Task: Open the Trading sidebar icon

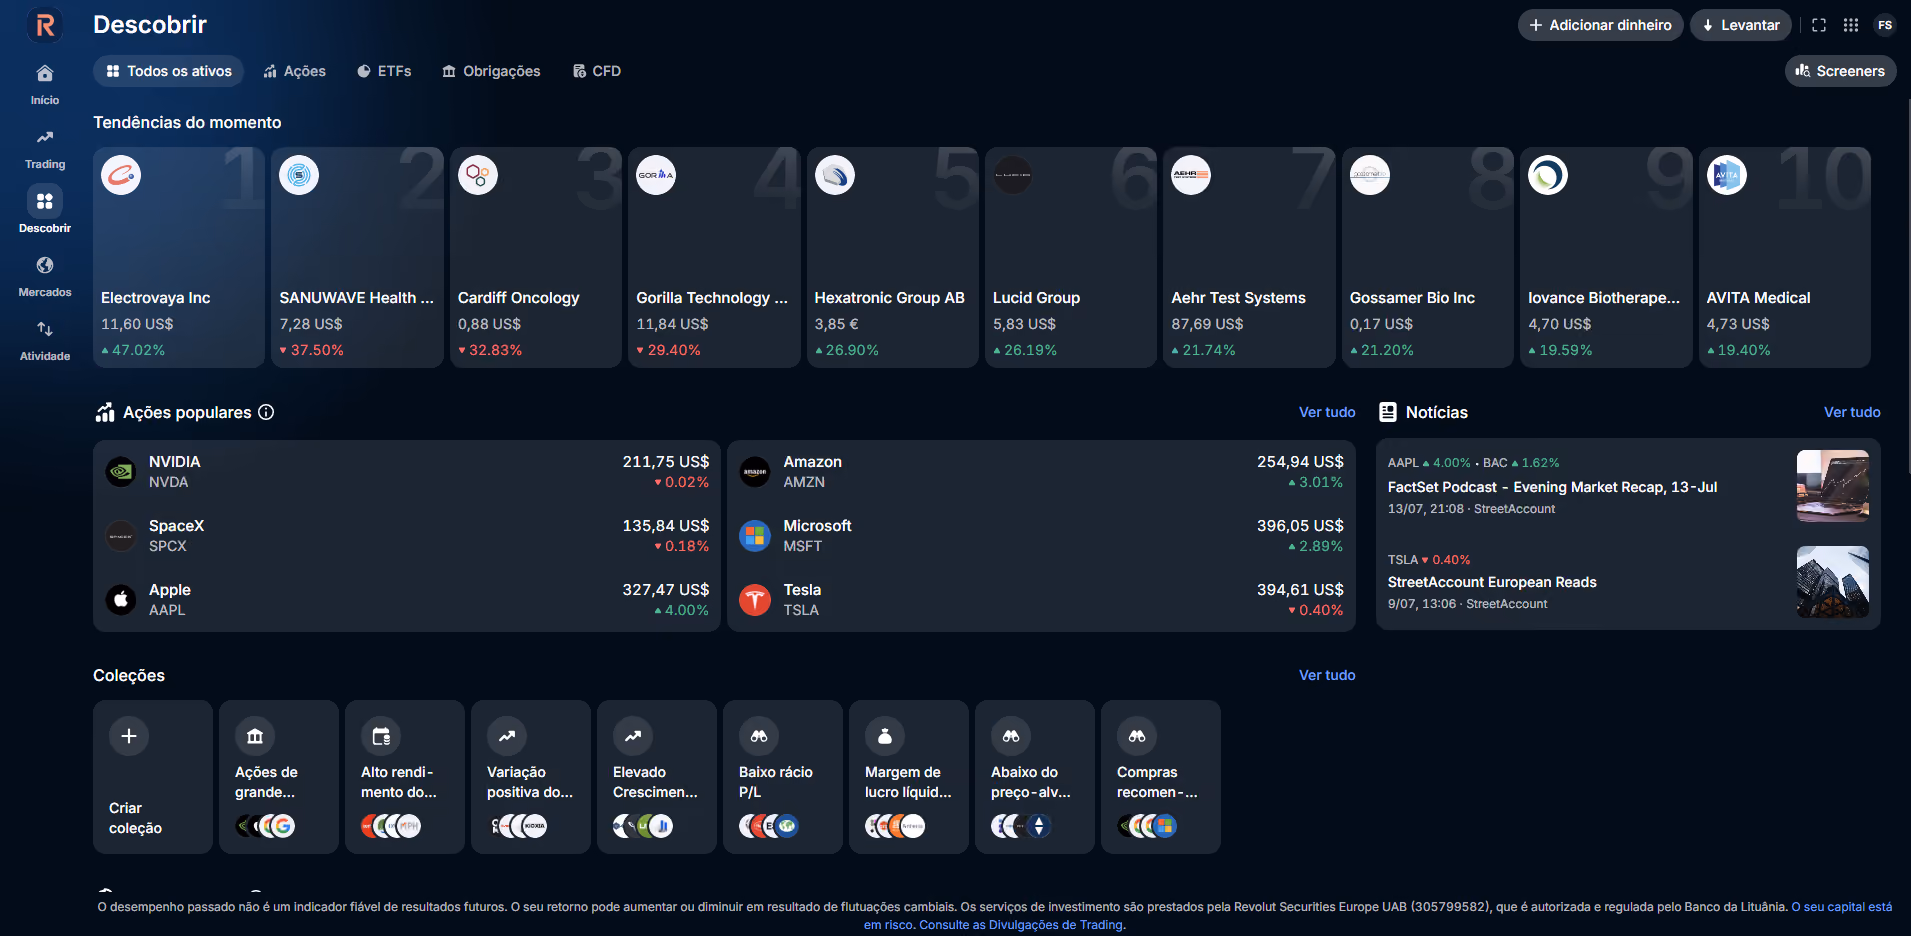Action: 45,138
